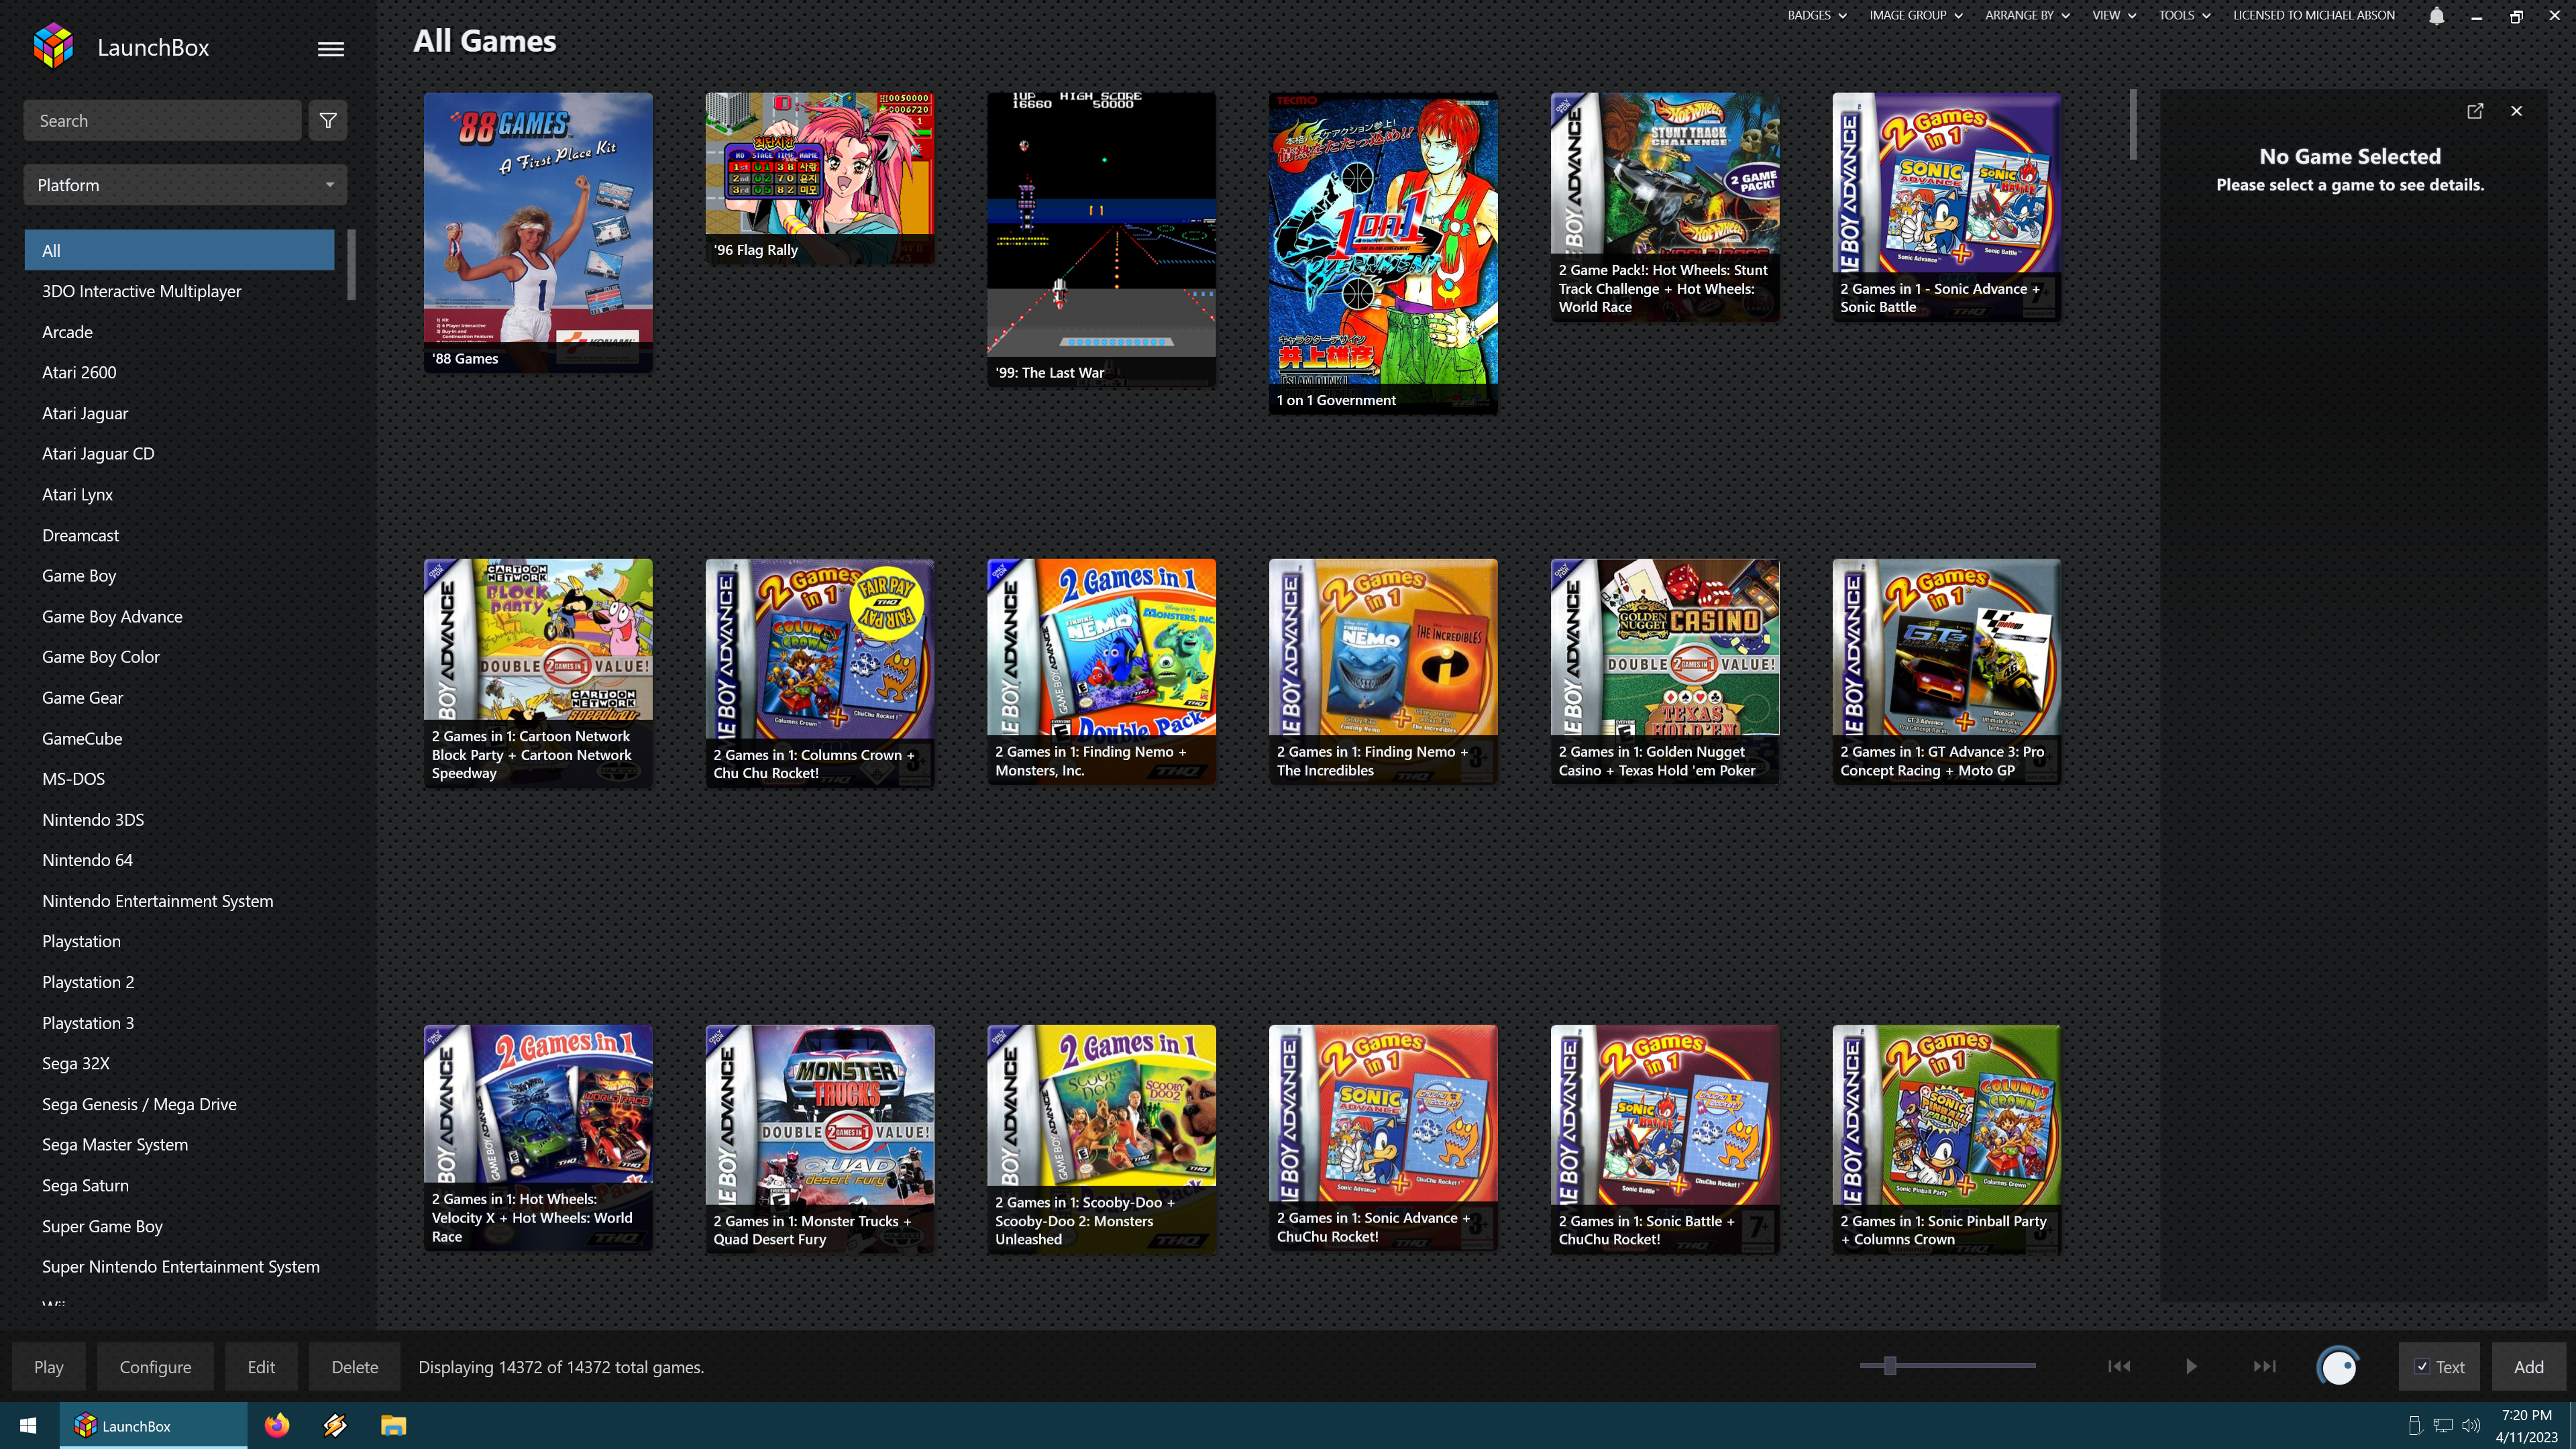This screenshot has width=2576, height=1449.
Task: Select Cartoon Network Block Party game
Action: click(x=538, y=673)
